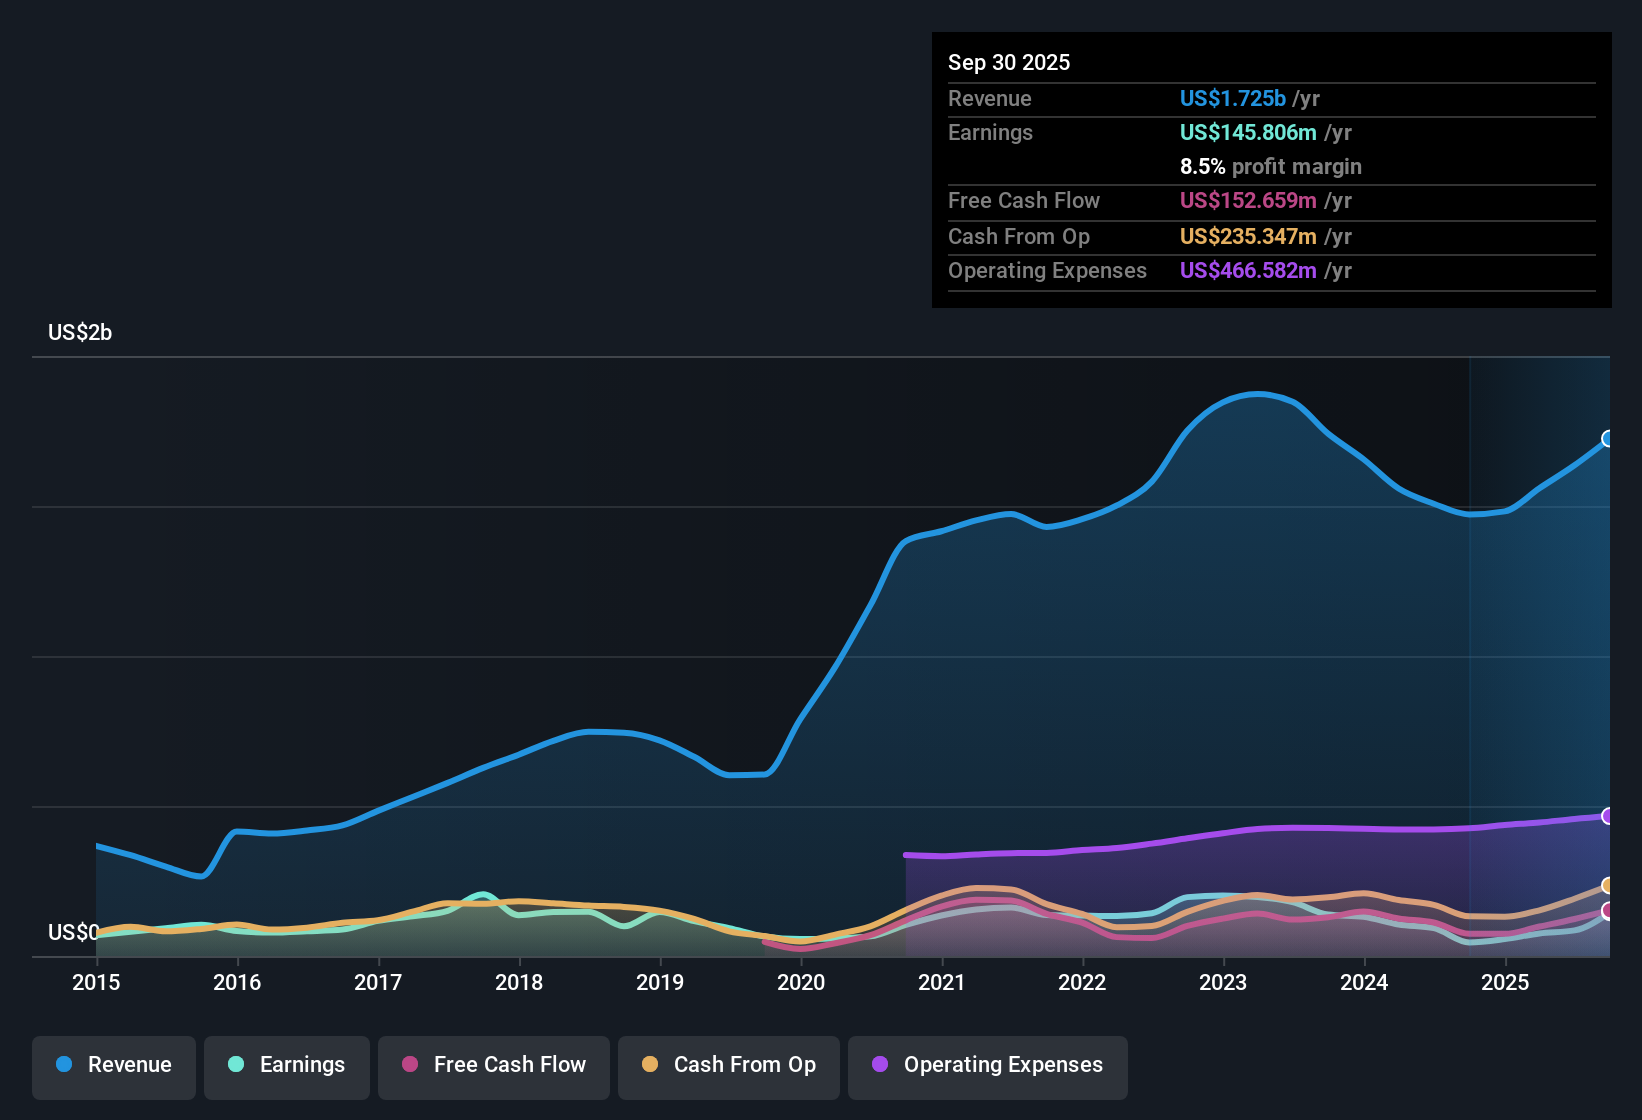Open the Operating Expenses legend entry
Screen dimensions: 1642x1120
[x=987, y=1065]
